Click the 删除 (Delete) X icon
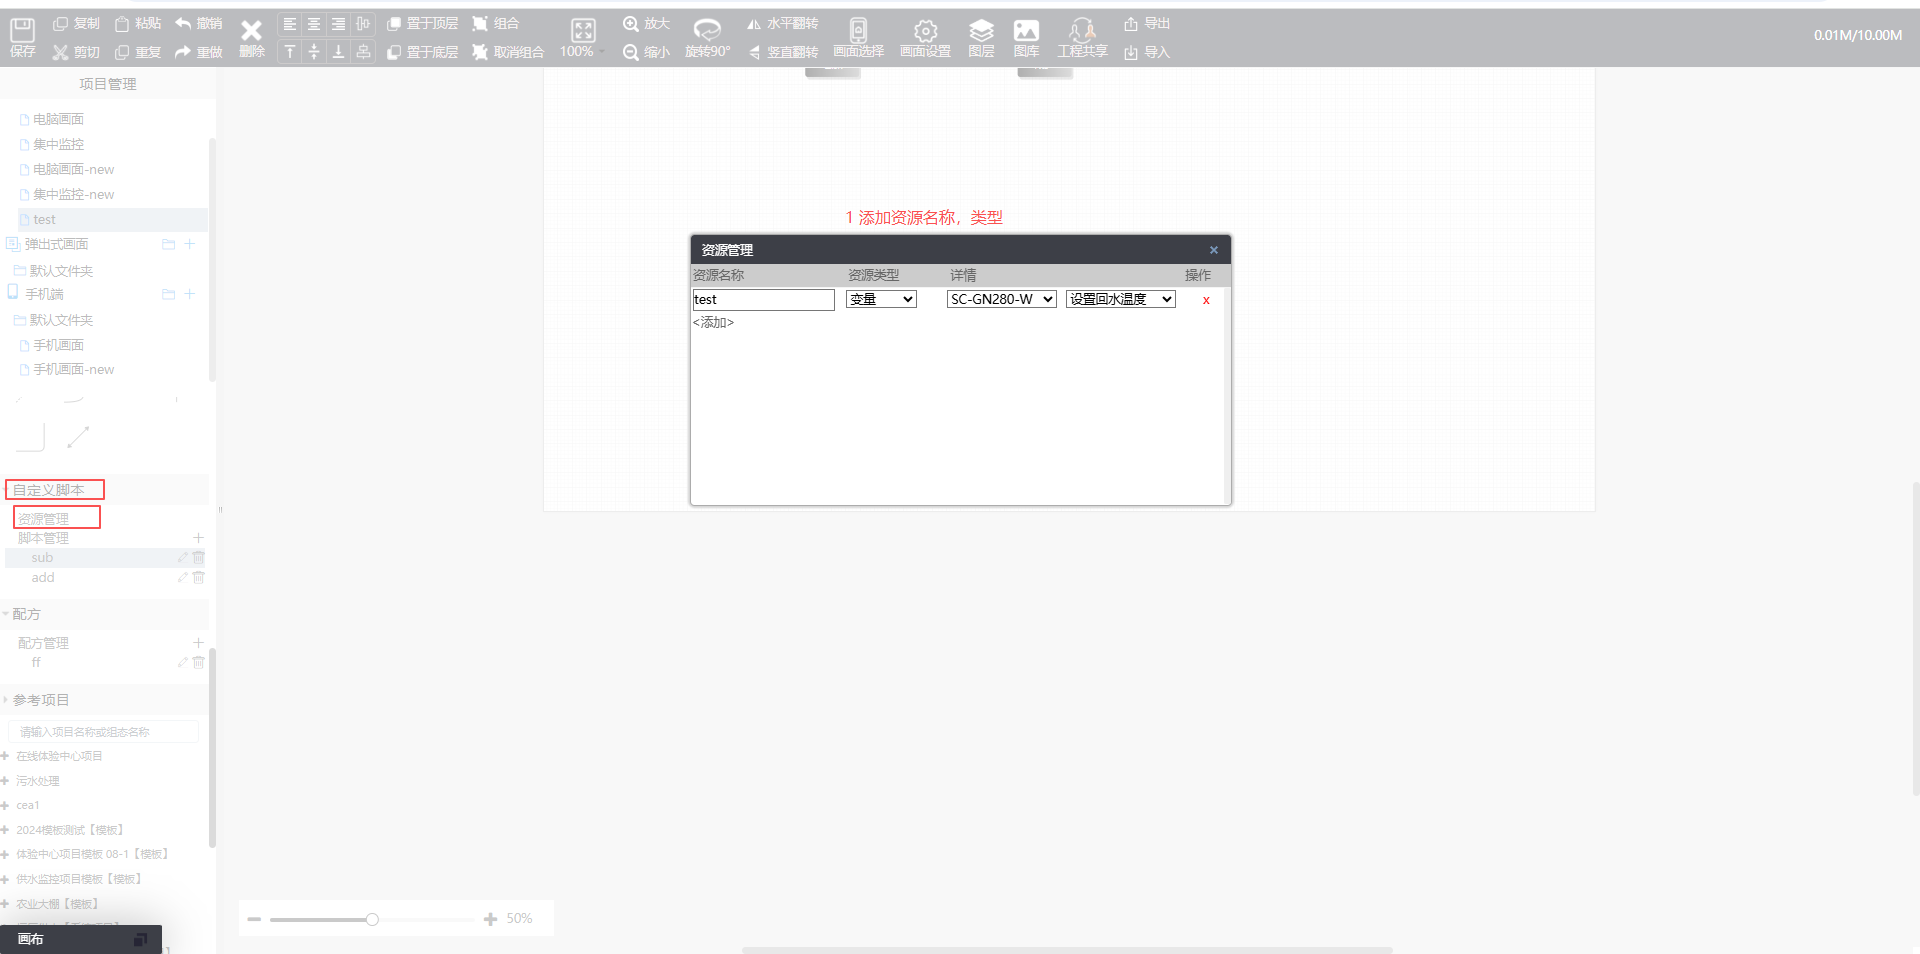Image resolution: width=1920 pixels, height=954 pixels. point(251,31)
